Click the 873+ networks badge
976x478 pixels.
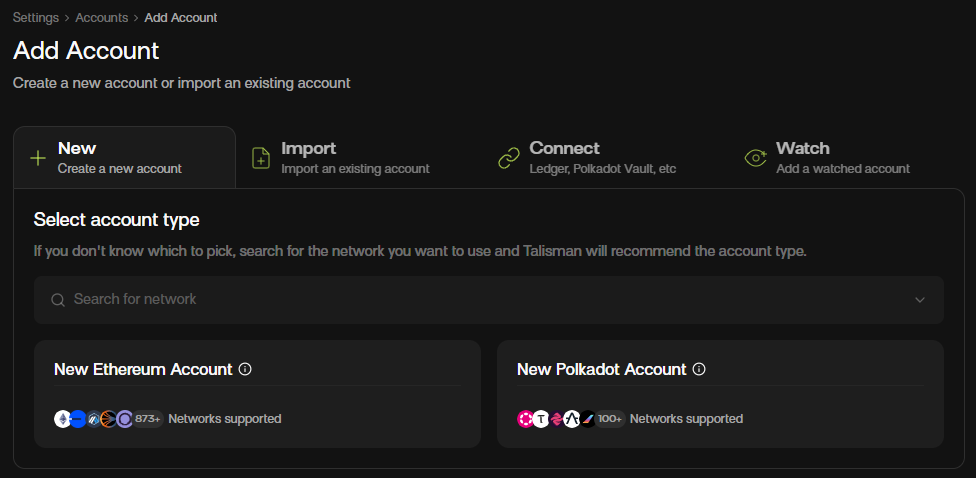click(148, 419)
